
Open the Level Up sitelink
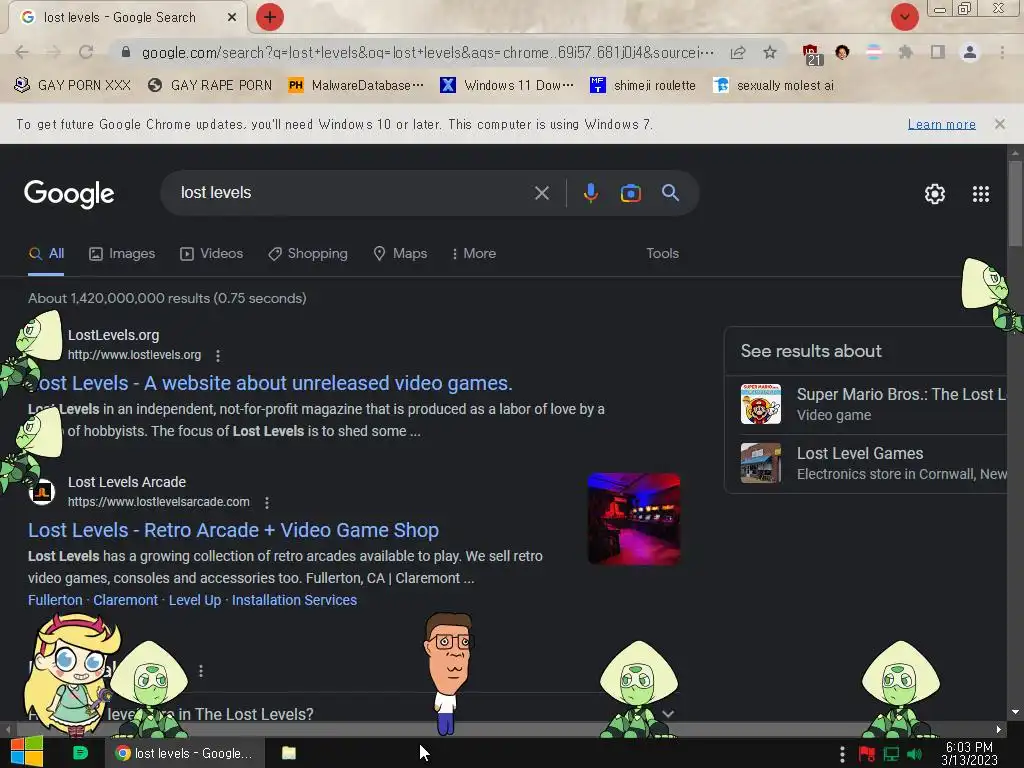click(x=195, y=600)
